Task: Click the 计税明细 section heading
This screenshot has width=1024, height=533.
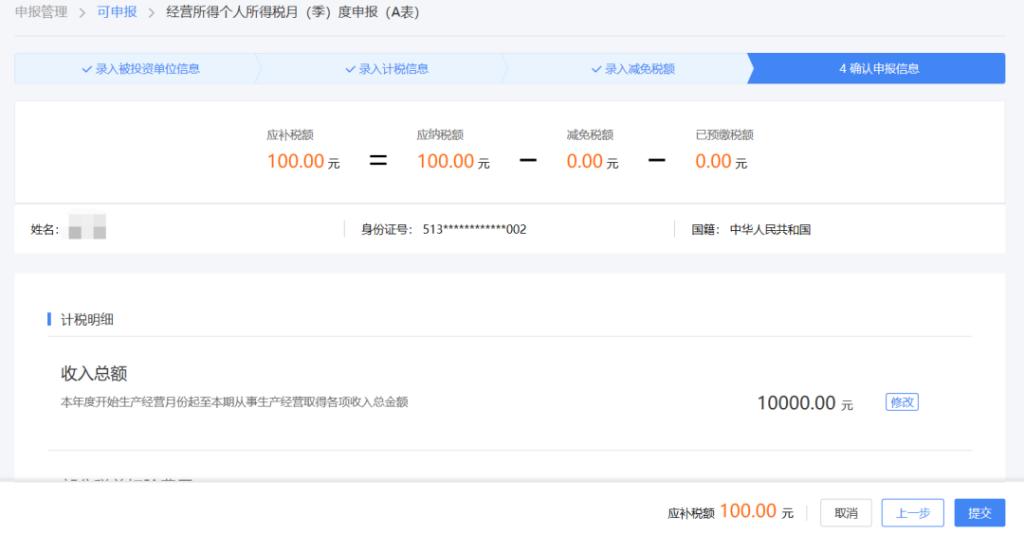Action: (87, 319)
